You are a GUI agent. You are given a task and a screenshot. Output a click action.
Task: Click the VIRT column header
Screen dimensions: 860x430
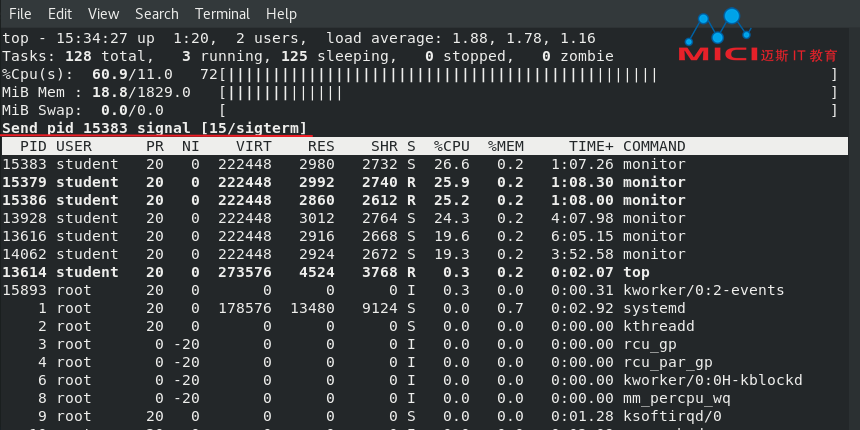[x=254, y=146]
